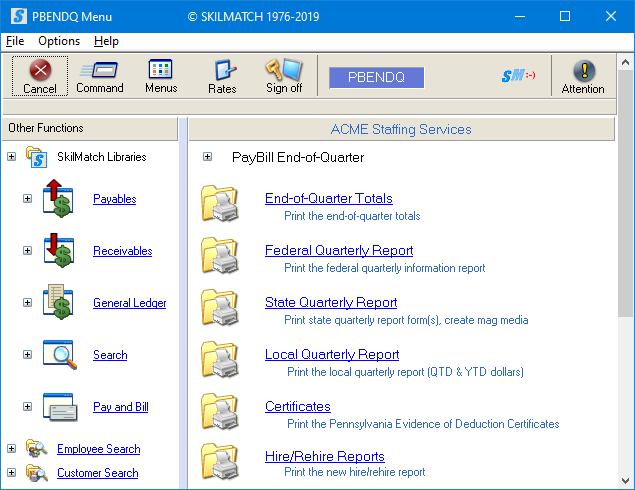Click the Search magnifier icon
Screen dimensions: 635x490
click(x=60, y=354)
